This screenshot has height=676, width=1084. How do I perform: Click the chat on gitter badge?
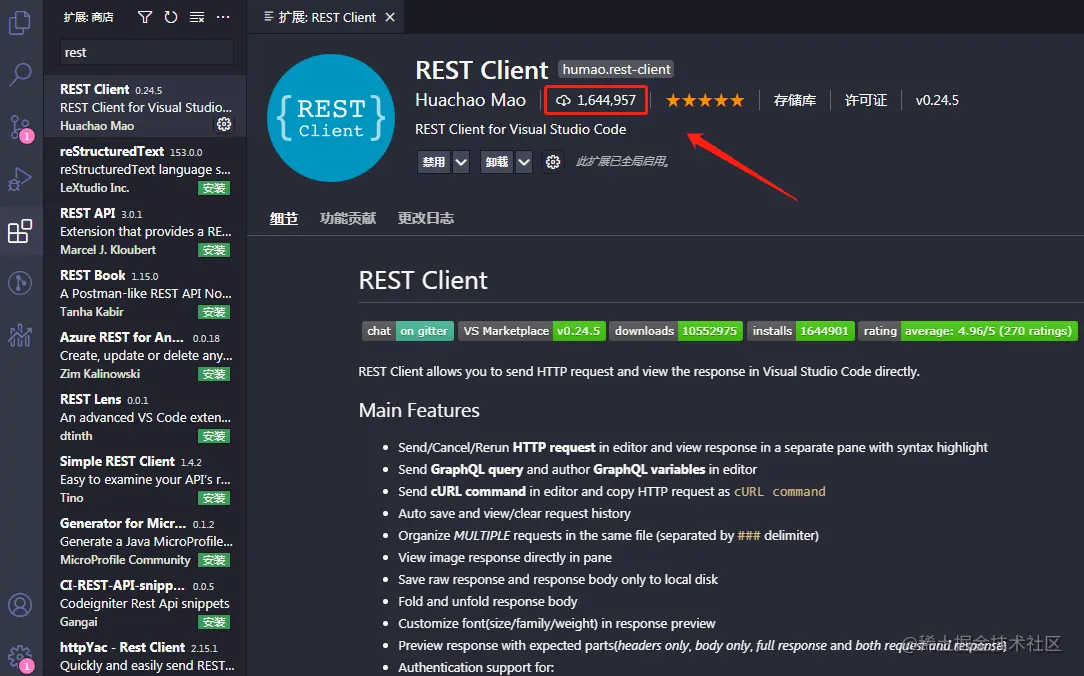point(408,331)
